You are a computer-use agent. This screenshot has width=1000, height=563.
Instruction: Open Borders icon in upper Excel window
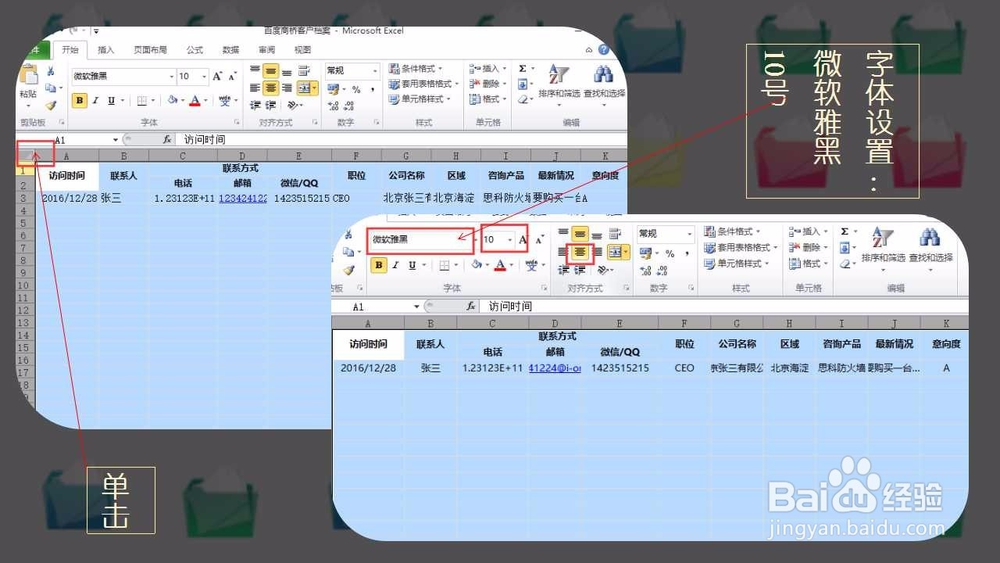pyautogui.click(x=142, y=101)
